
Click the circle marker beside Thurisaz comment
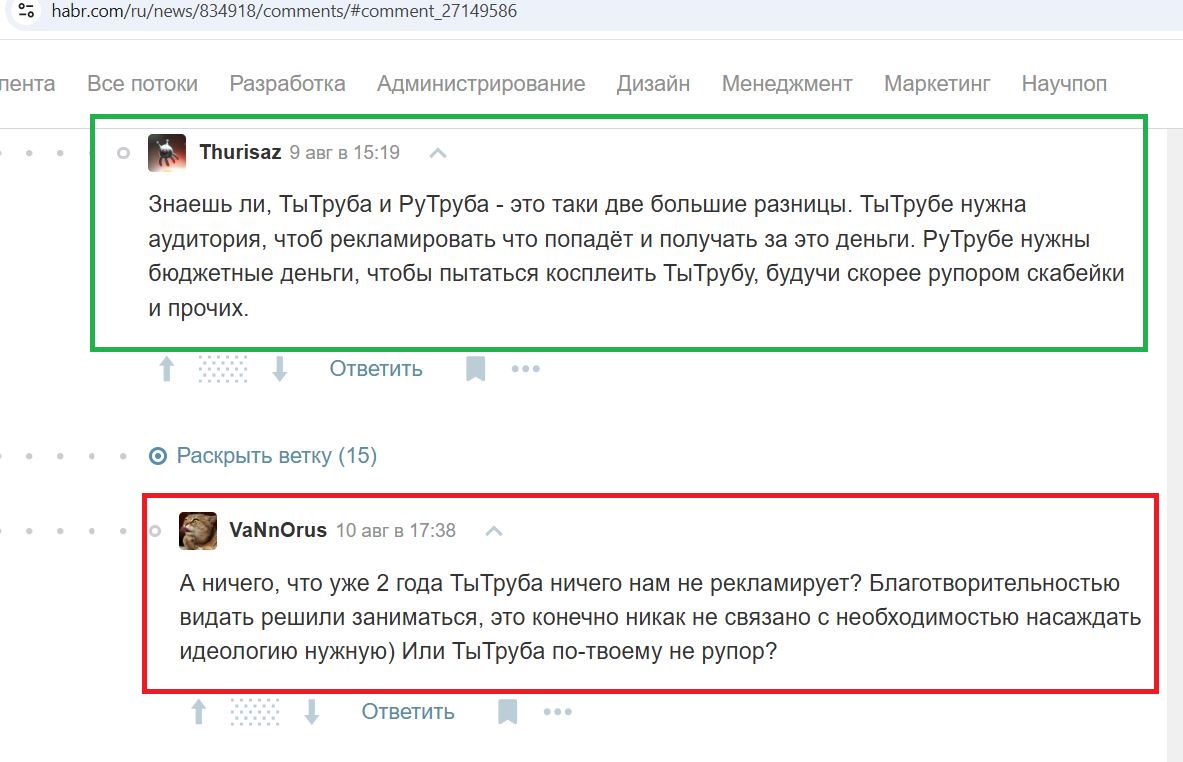tap(123, 153)
